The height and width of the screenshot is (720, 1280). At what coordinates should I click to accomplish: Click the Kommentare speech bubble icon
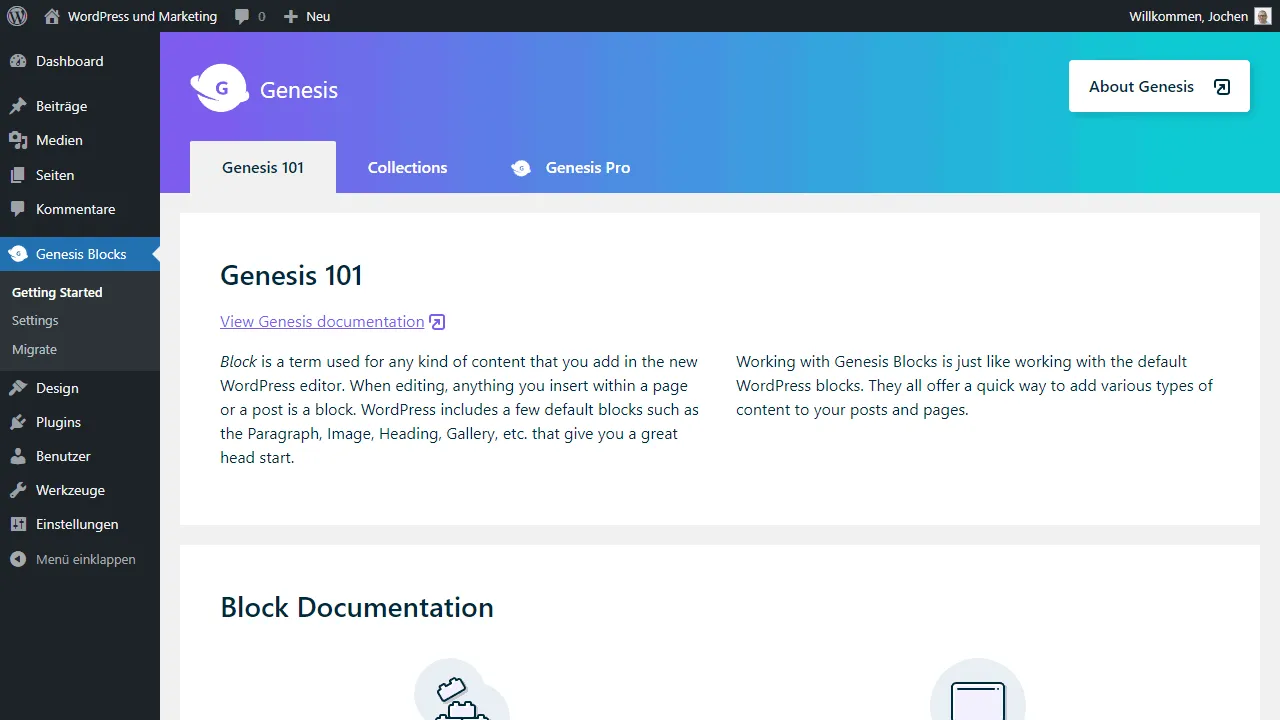(18, 209)
